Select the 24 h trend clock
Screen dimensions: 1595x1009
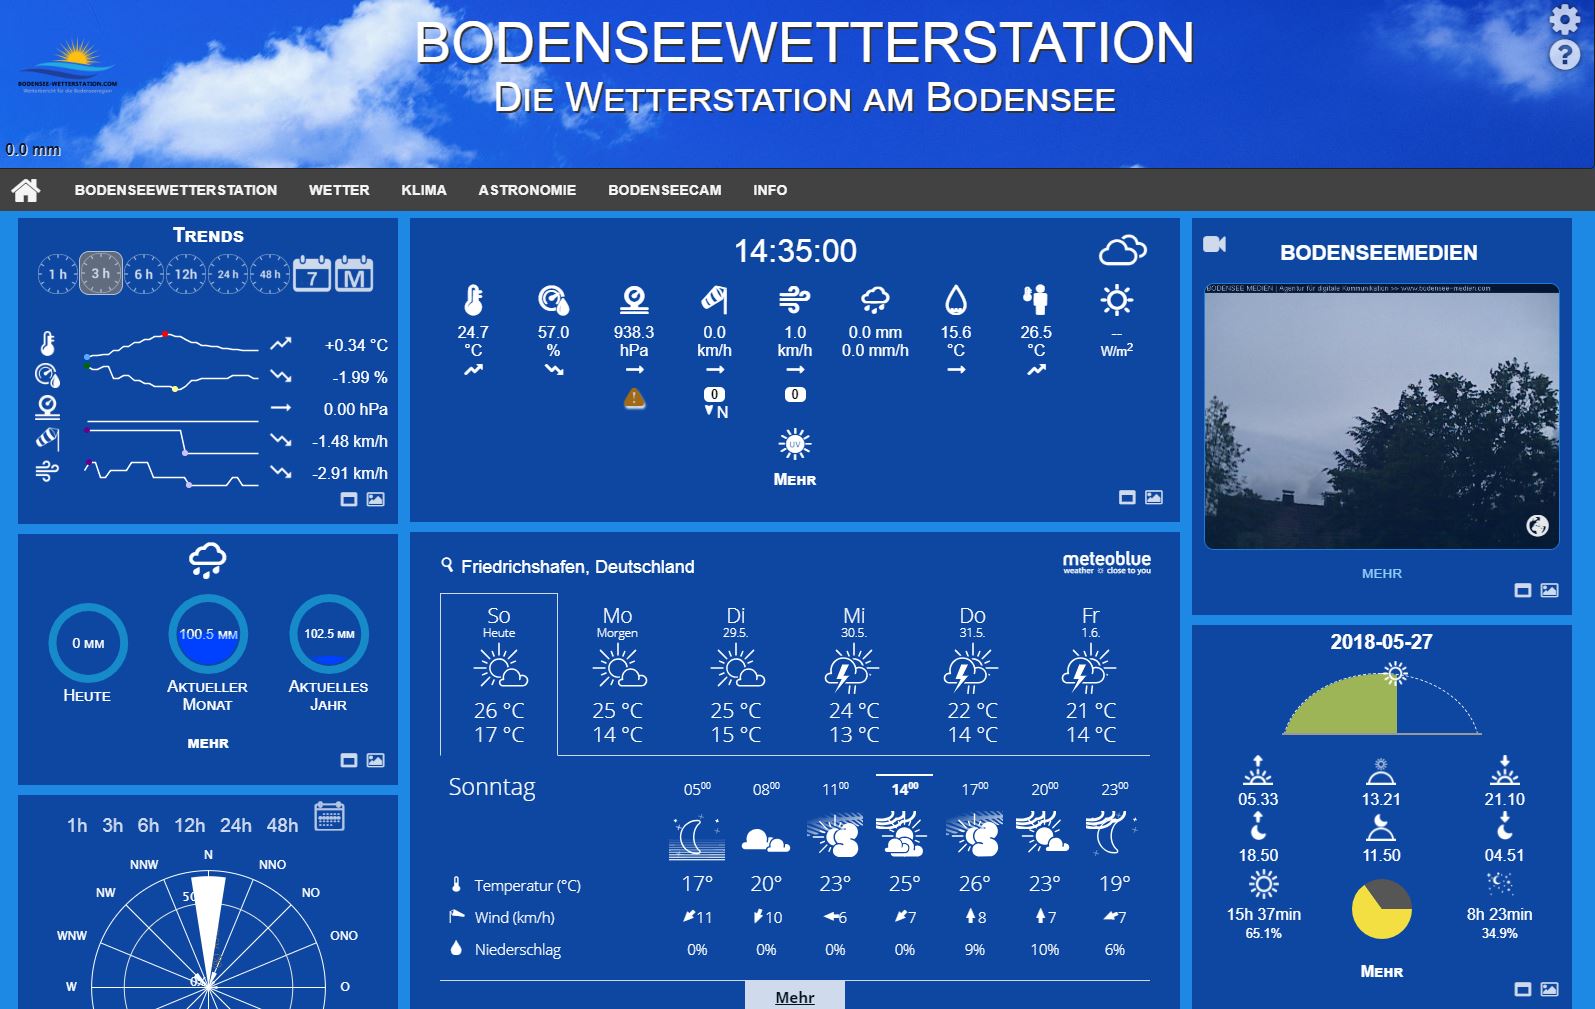pos(228,274)
